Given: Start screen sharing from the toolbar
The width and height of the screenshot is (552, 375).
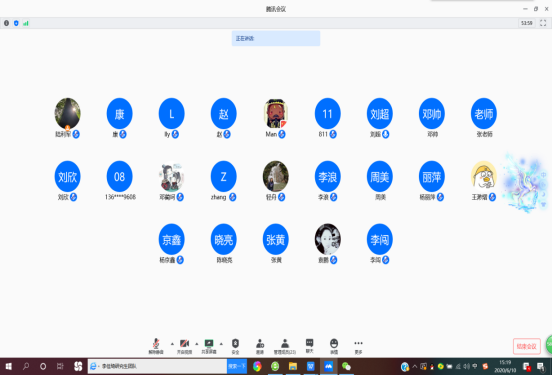Looking at the screenshot, I should 209,346.
